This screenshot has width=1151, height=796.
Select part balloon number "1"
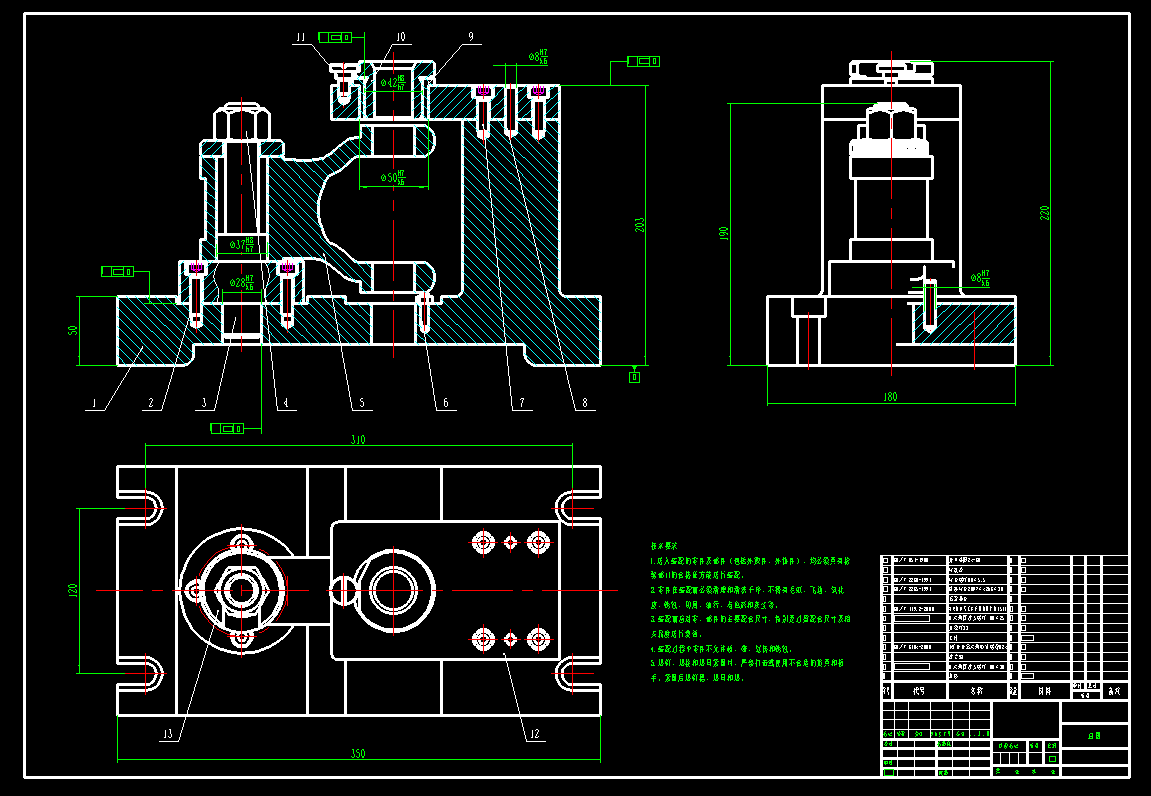94,403
